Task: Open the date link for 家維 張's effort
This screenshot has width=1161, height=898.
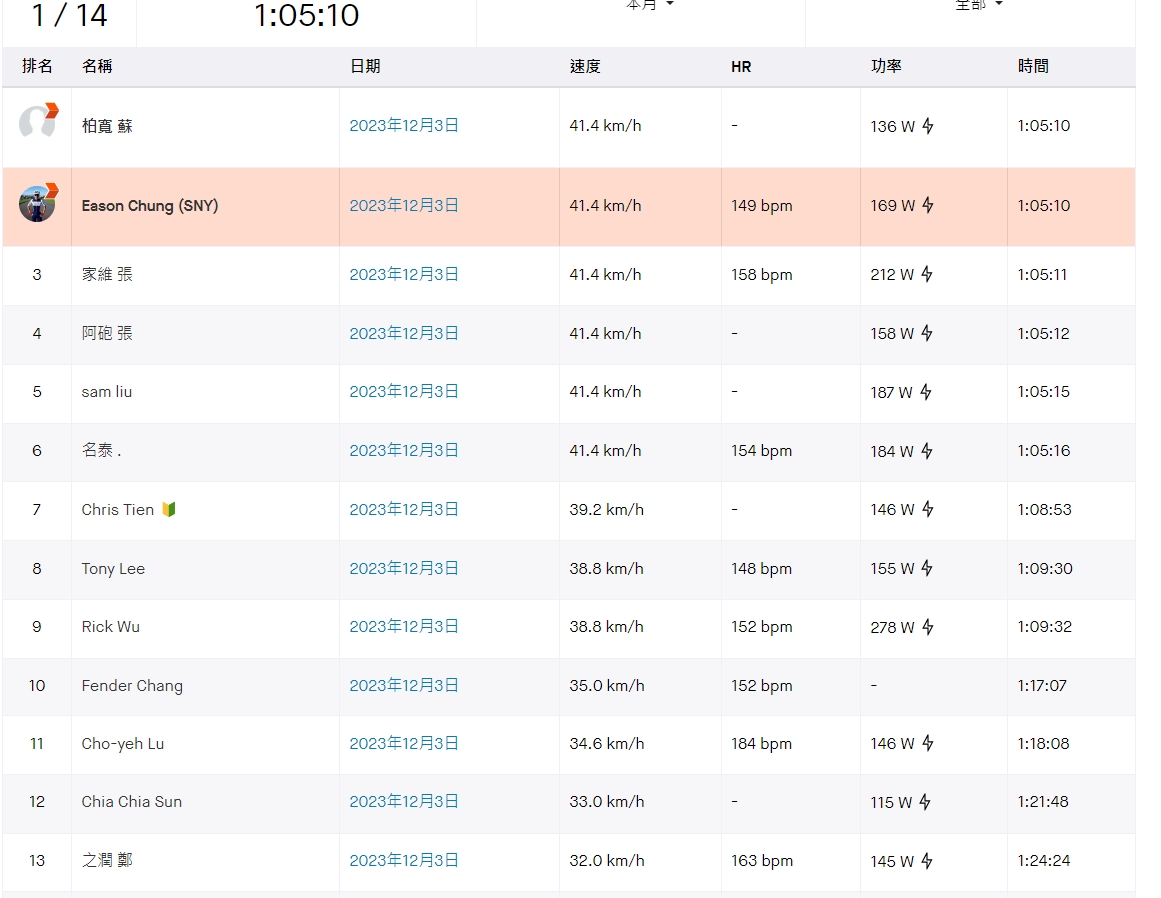Action: 404,275
